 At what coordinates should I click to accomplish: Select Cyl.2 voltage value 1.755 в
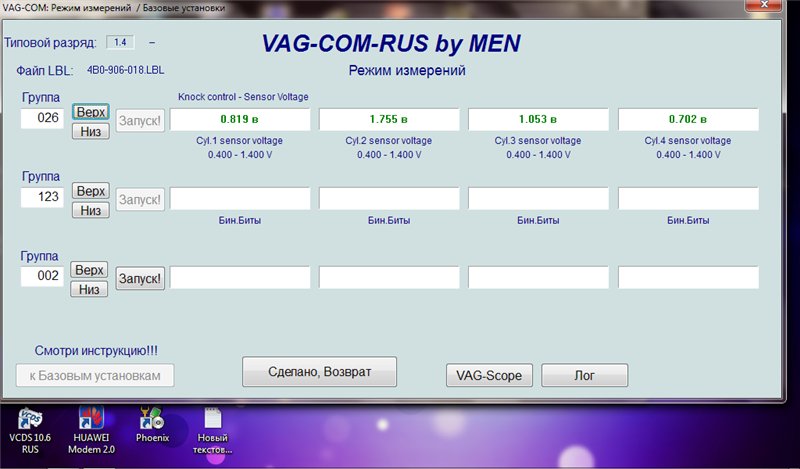click(389, 119)
